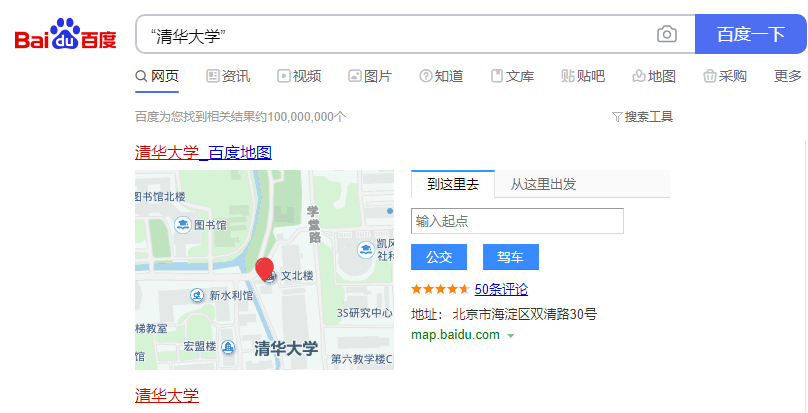Open camera image search icon

tap(666, 35)
